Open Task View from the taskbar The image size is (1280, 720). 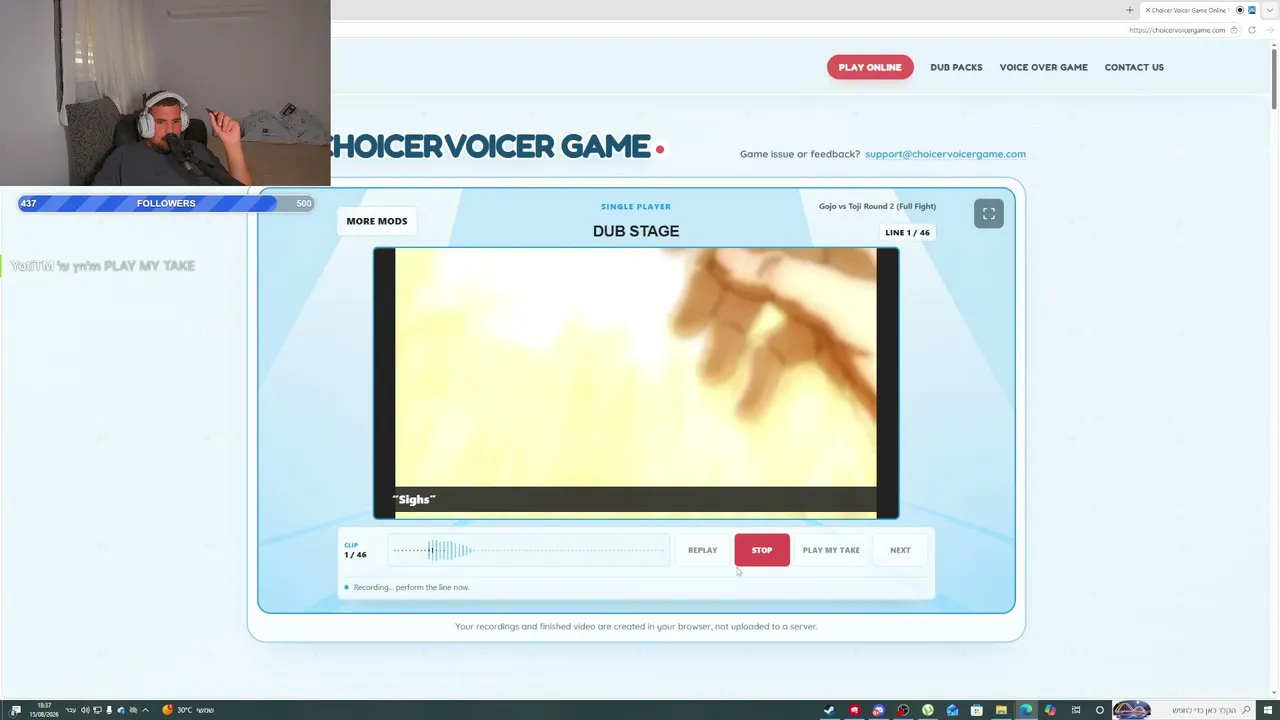[1075, 710]
